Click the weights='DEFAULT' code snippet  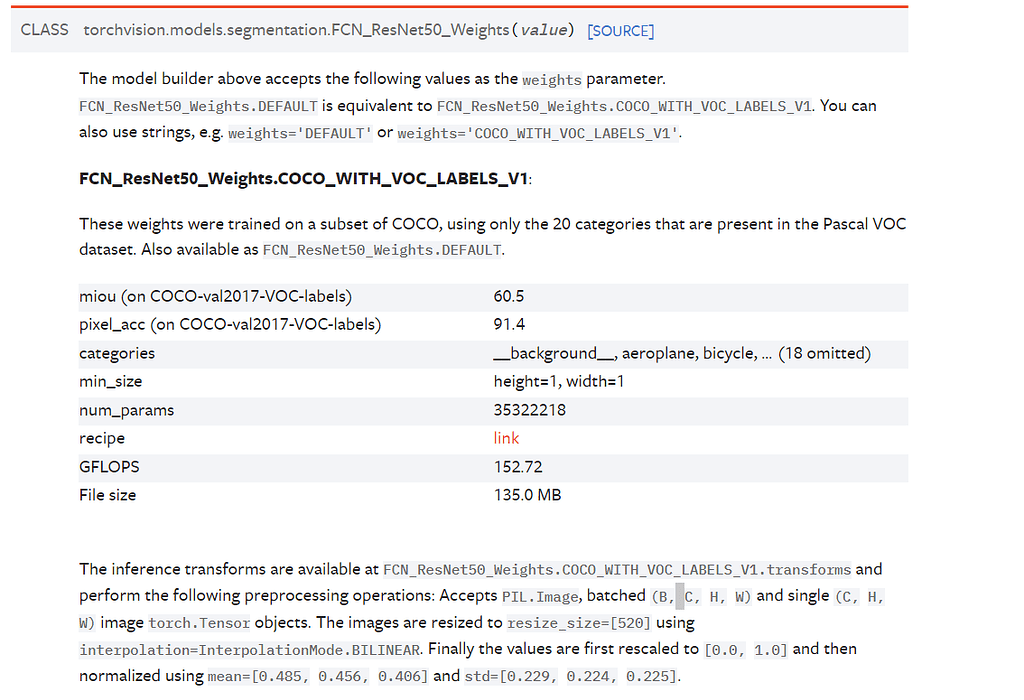click(300, 133)
